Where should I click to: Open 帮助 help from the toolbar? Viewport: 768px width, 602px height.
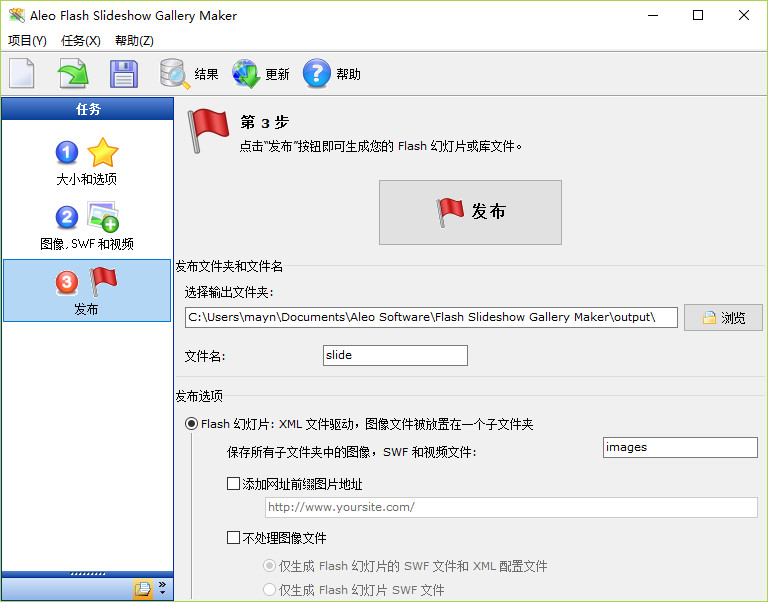pos(332,73)
